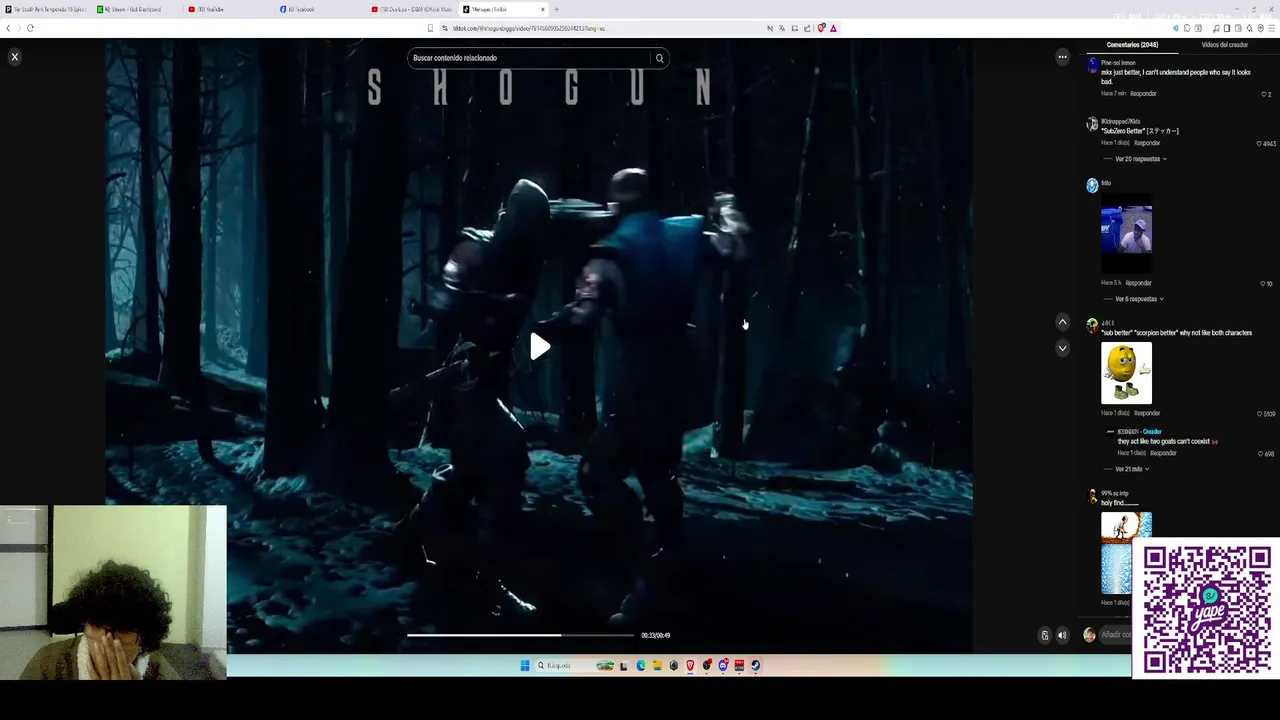Expand Ver 20 respuestas
This screenshot has height=720, width=1280.
1140,159
